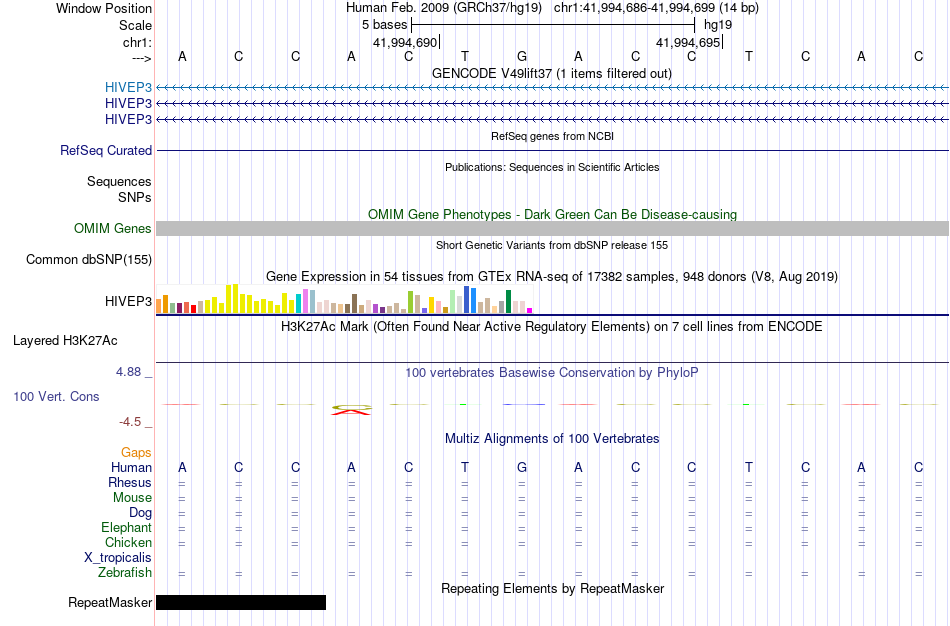Viewport: 950px width, 626px height.
Task: Click the Sequences subtrack label
Action: (119, 182)
